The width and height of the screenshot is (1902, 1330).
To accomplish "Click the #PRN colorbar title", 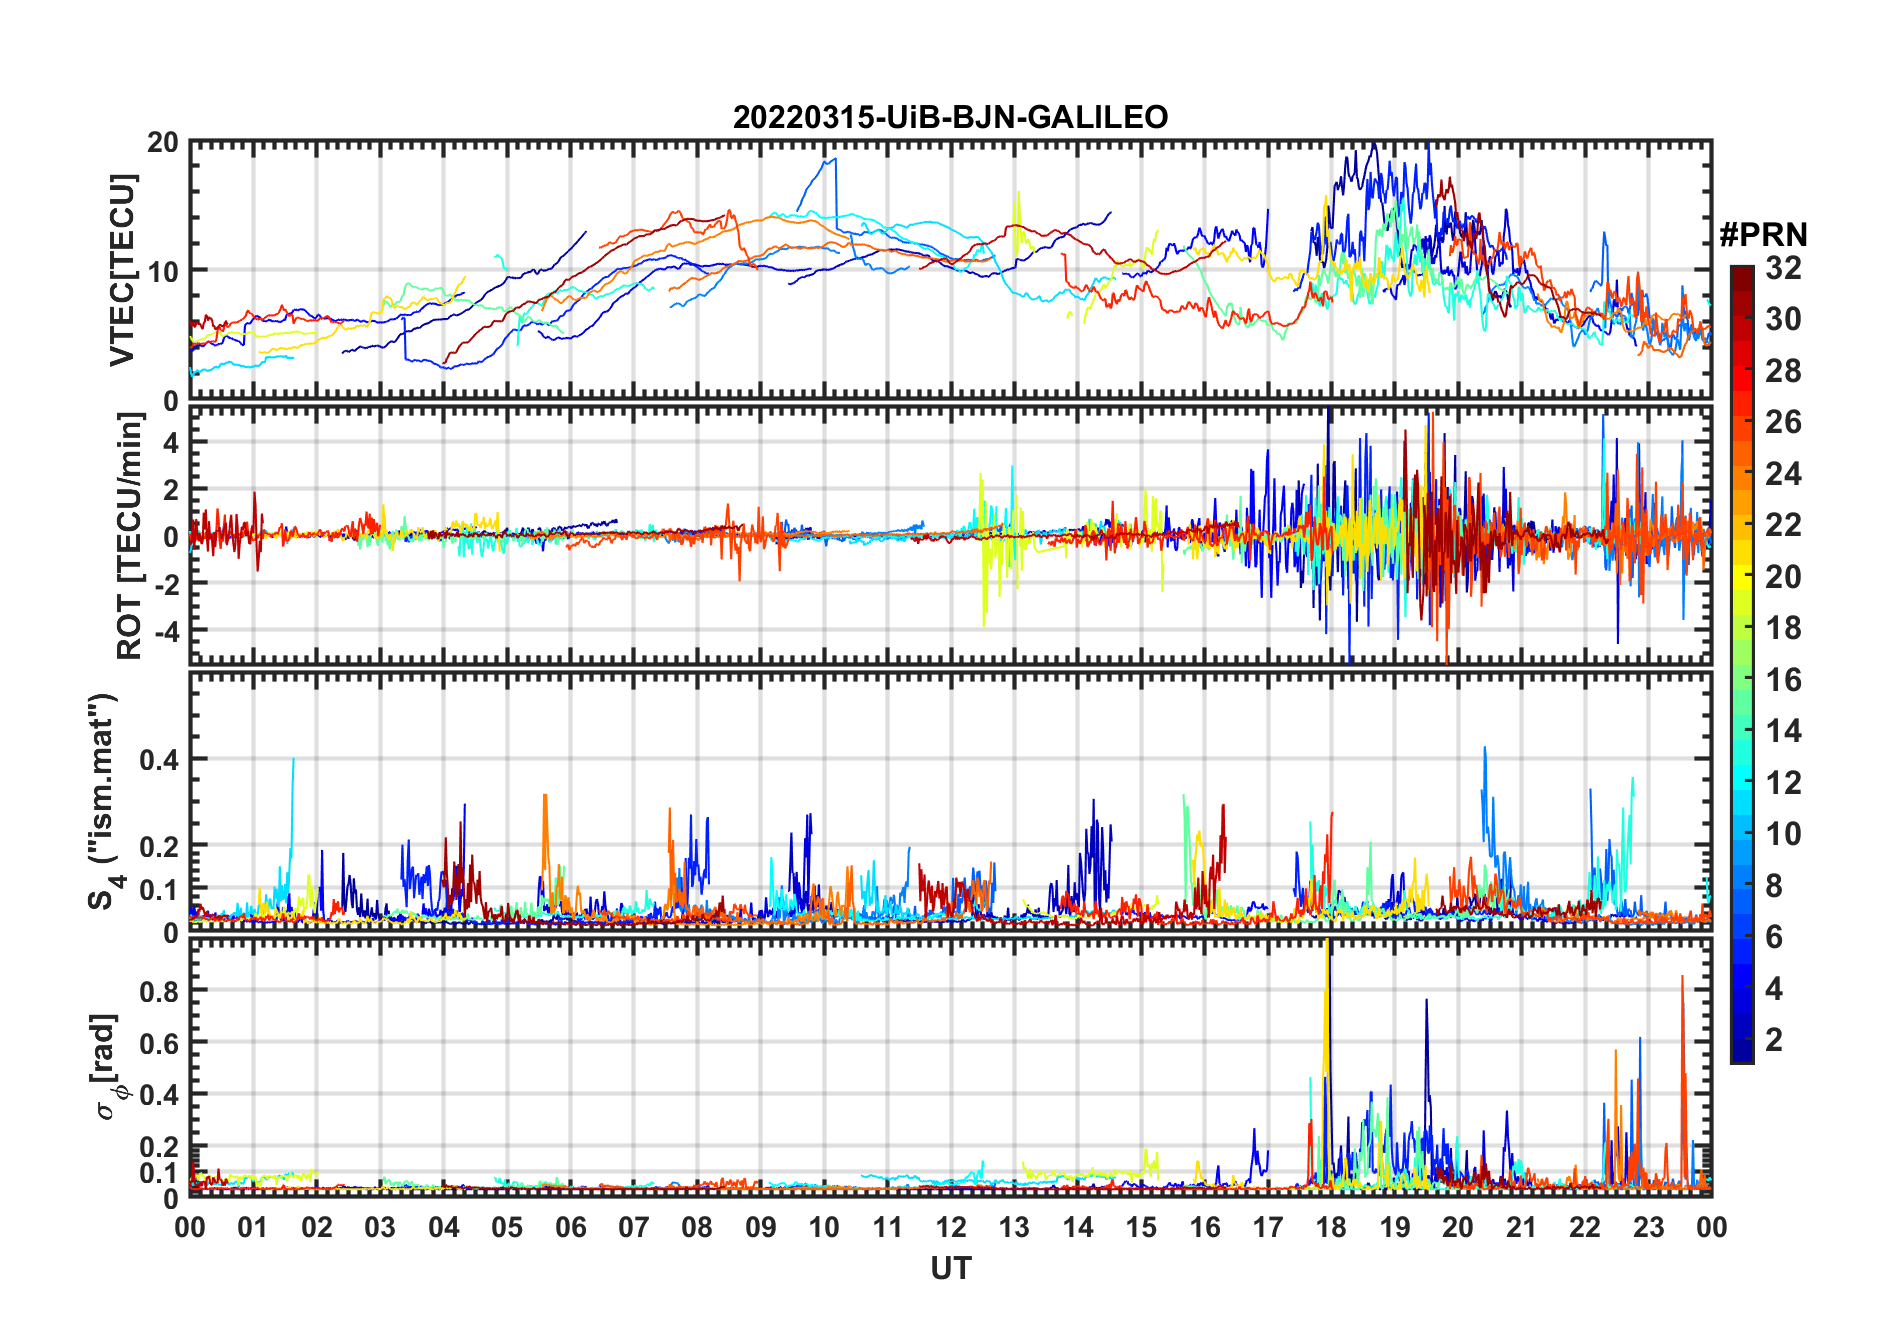I will coord(1763,235).
